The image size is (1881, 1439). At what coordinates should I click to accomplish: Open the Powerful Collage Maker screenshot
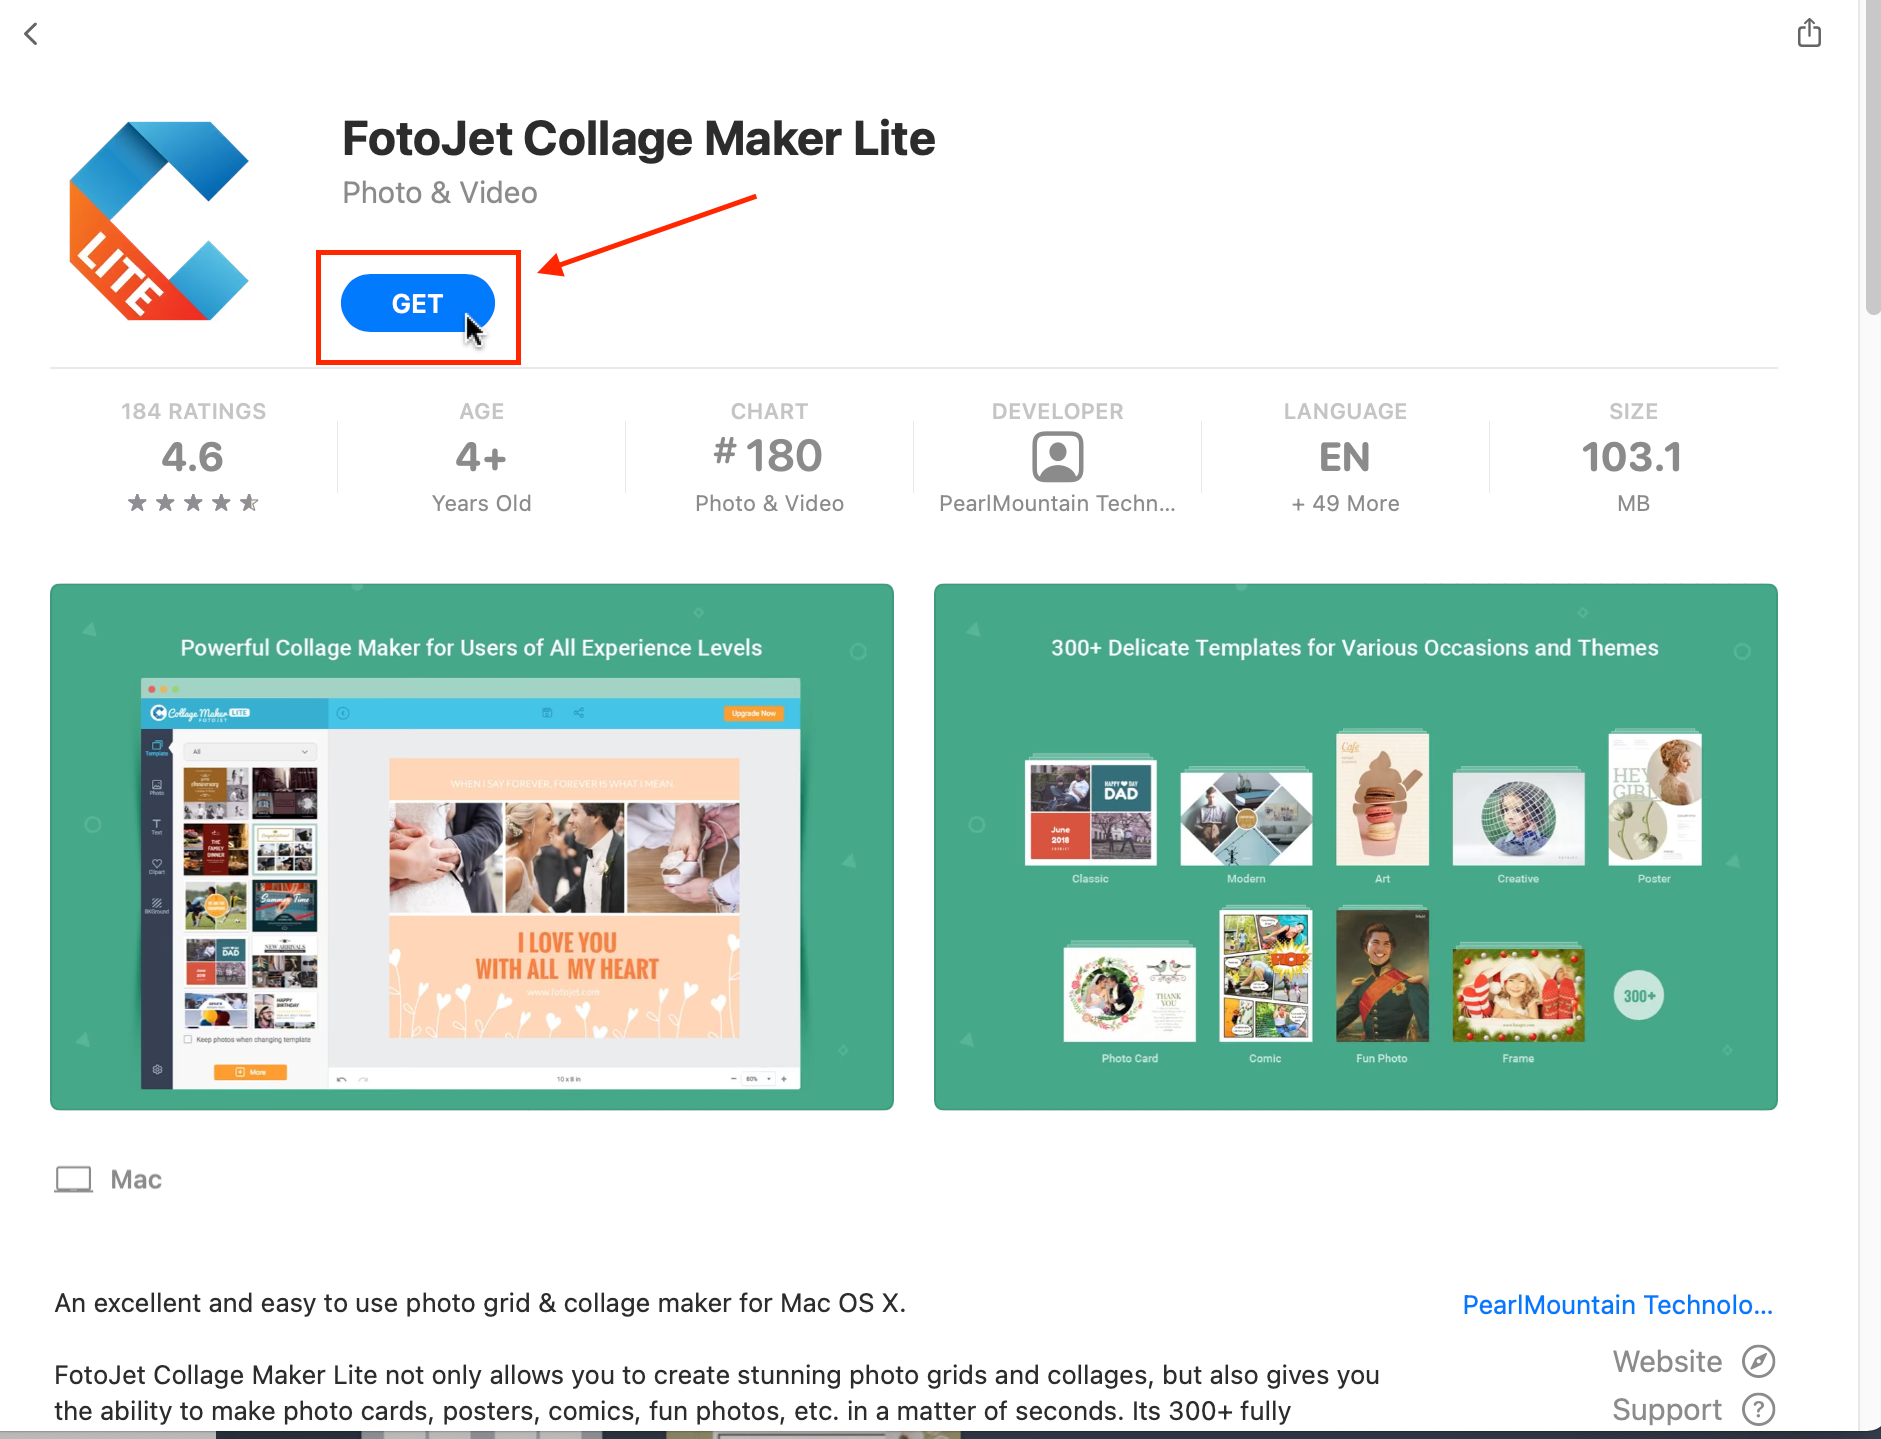tap(472, 847)
